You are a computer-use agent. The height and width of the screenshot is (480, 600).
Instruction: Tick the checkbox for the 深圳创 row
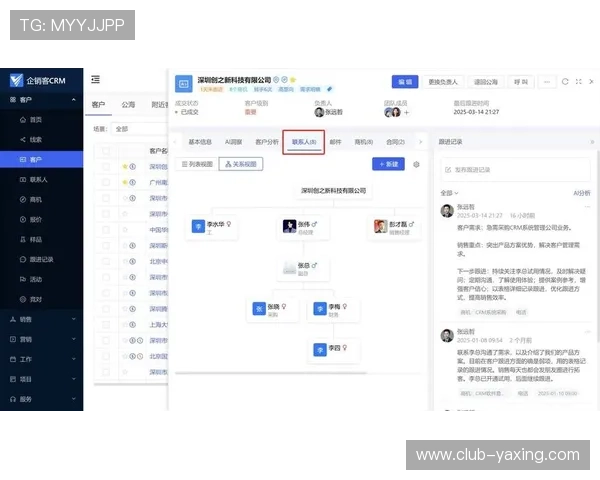[106, 167]
